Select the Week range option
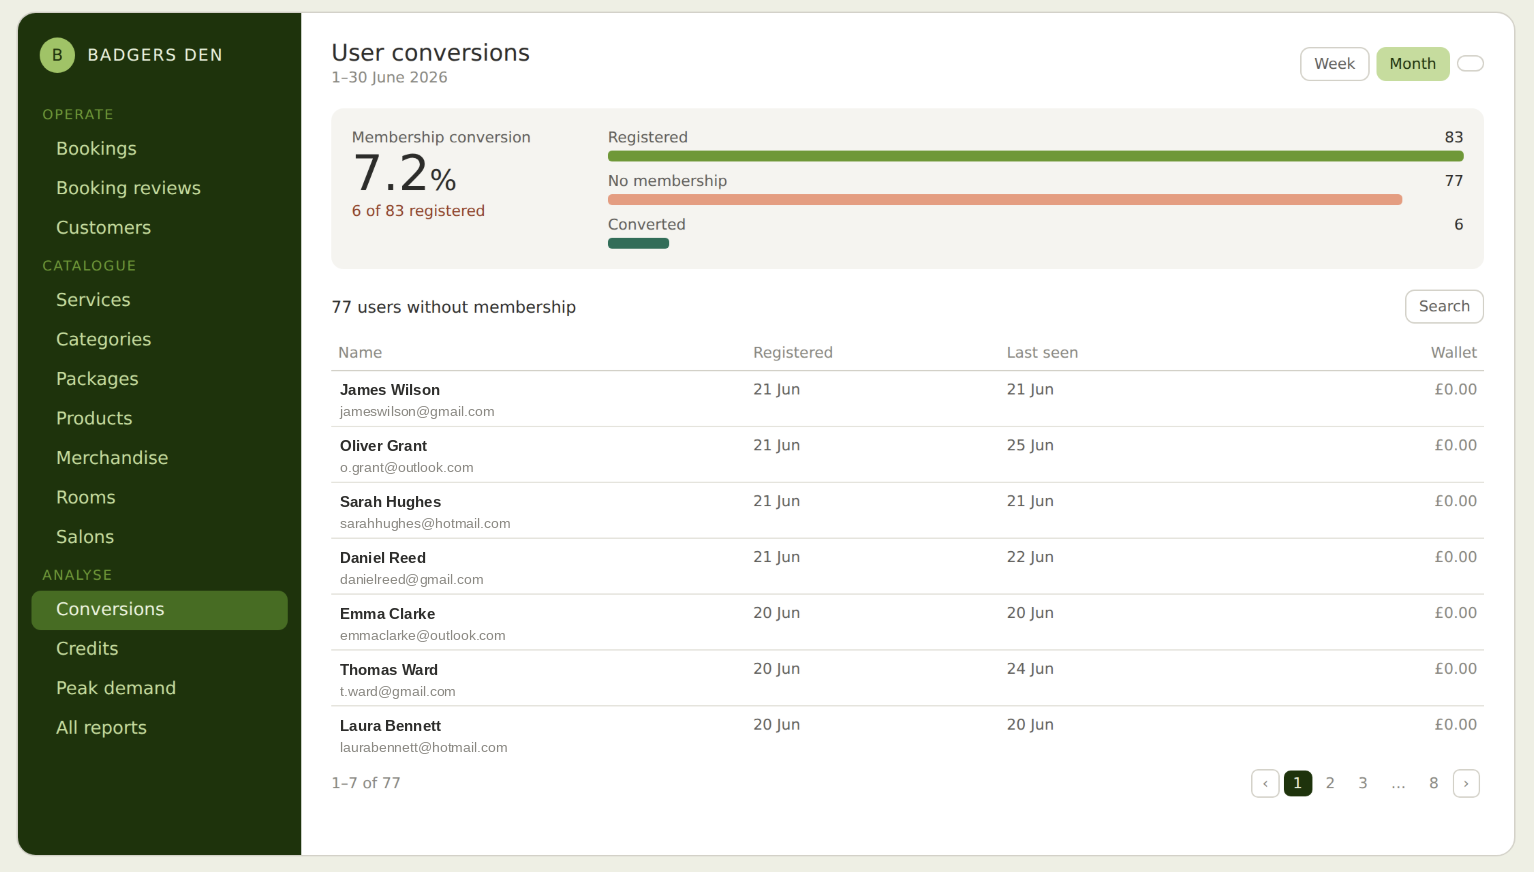 pos(1334,64)
